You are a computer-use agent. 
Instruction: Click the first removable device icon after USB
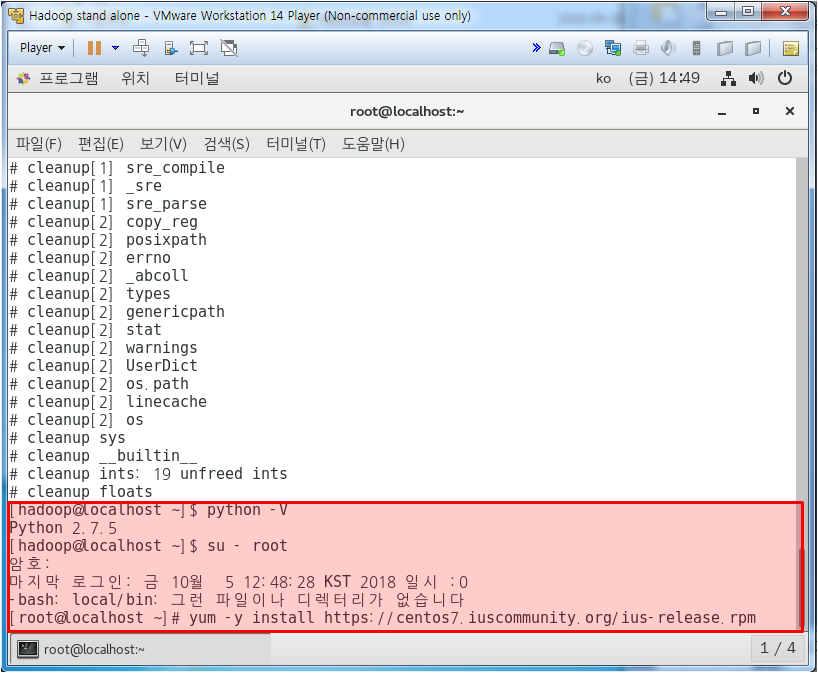coord(725,49)
